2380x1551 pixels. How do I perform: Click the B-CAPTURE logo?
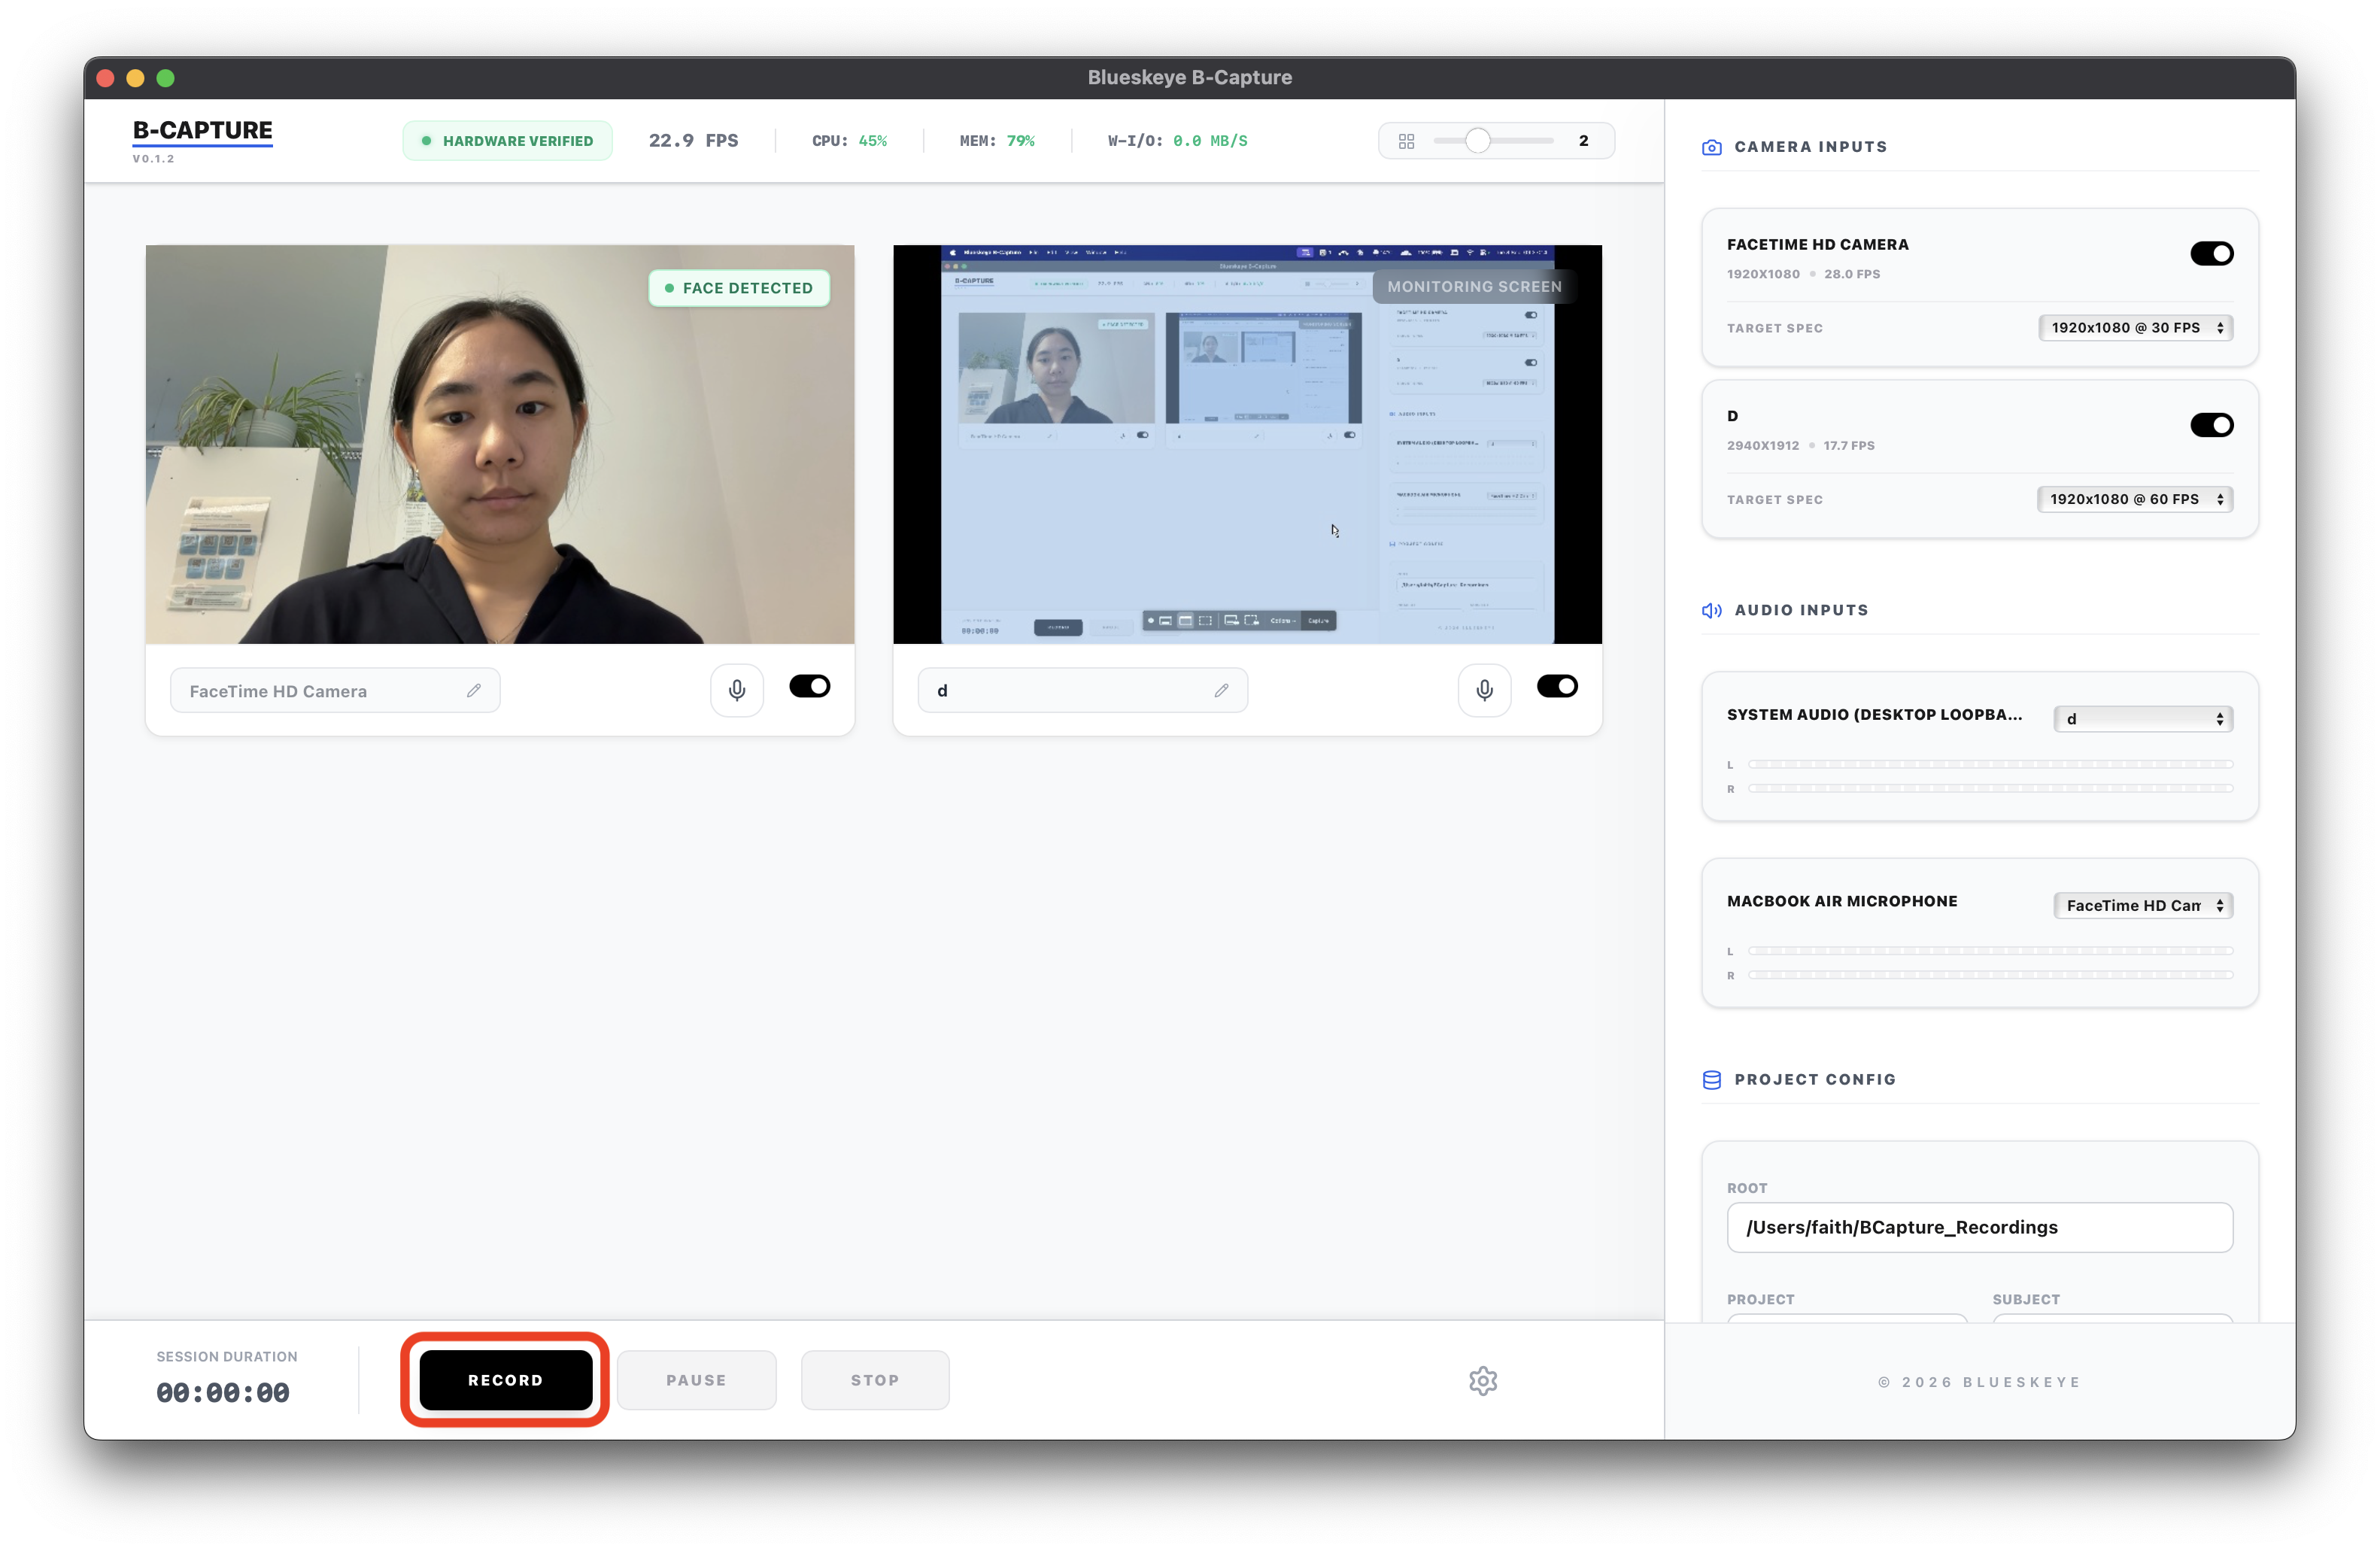tap(203, 131)
